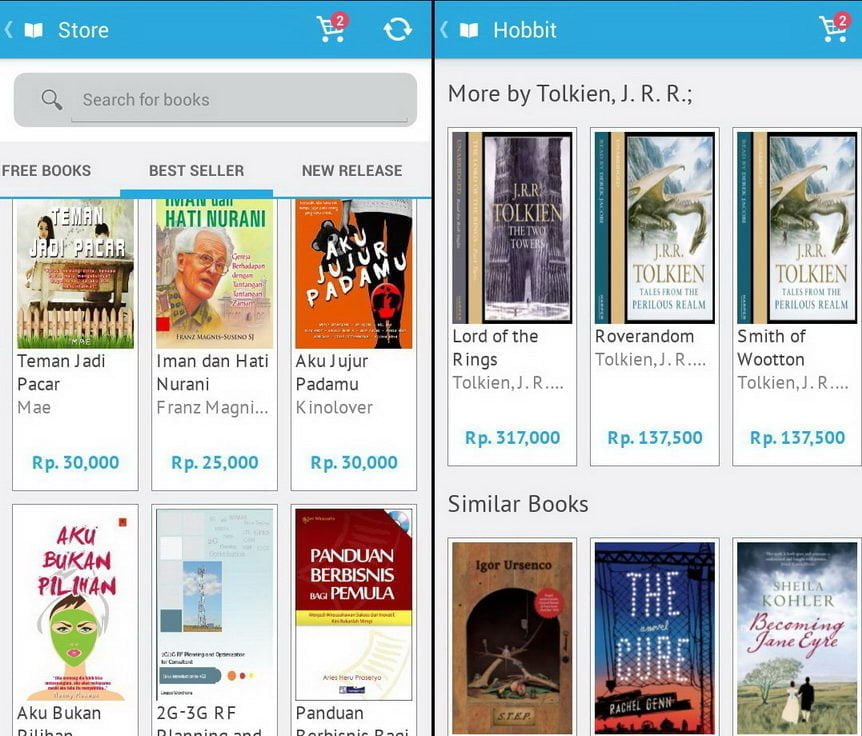Open The Cure by Rachel Genn cover
Viewport: 862px width, 736px height.
655,638
